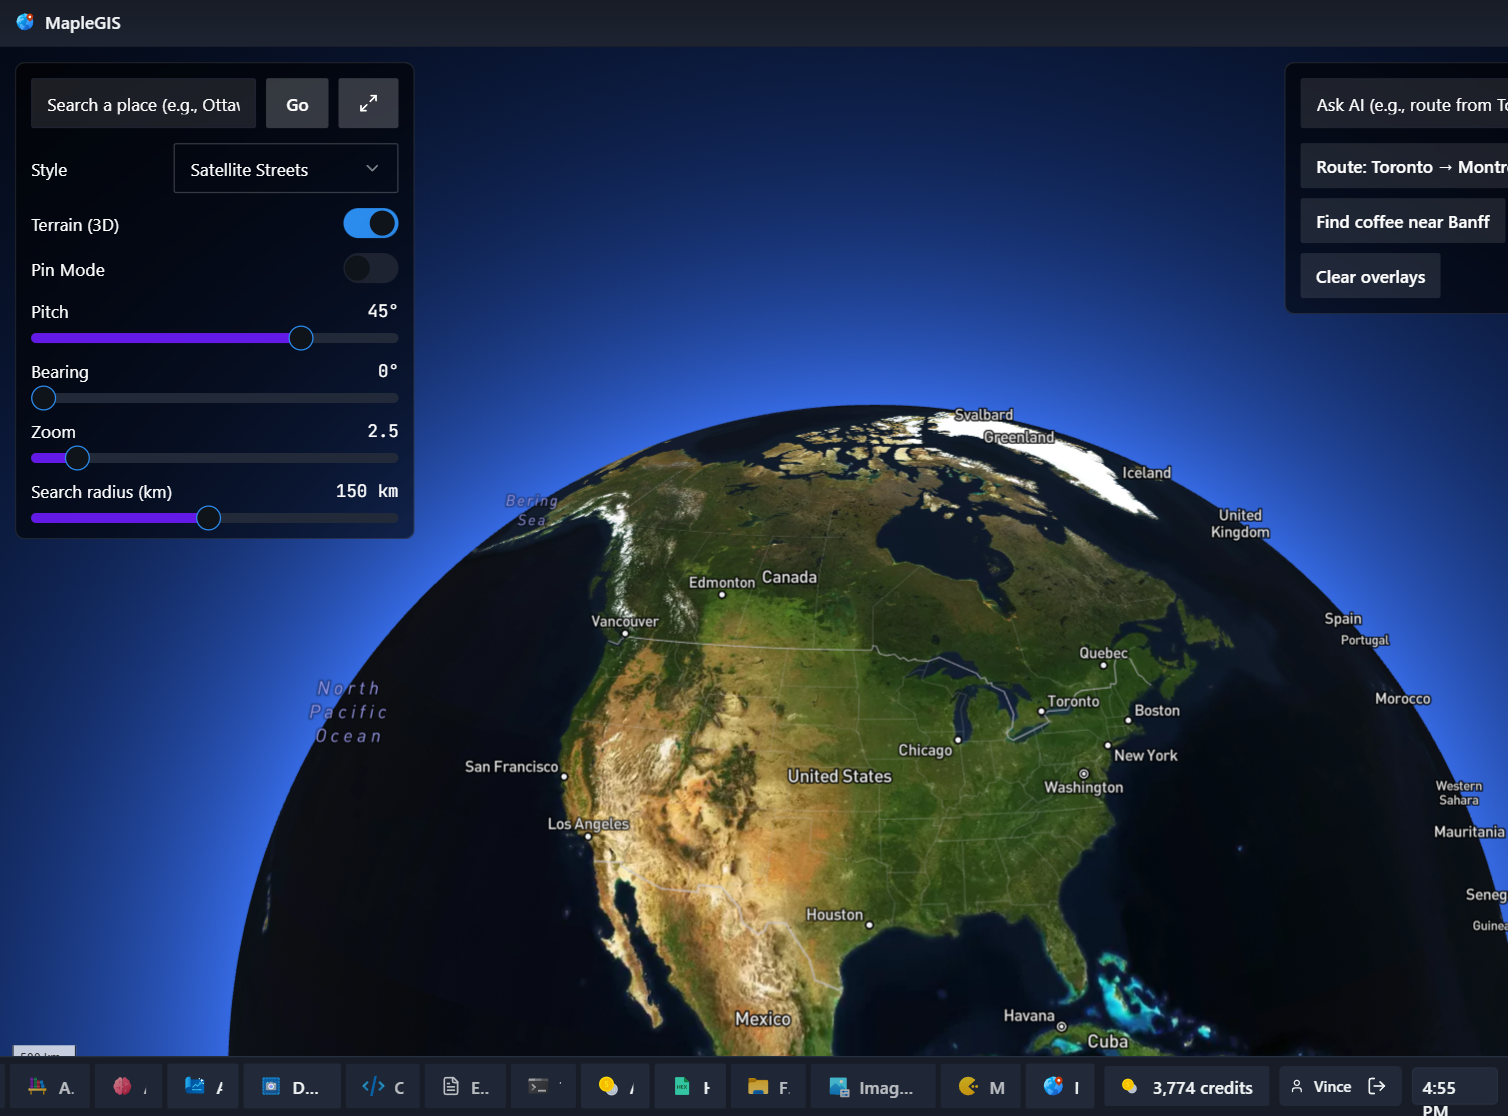This screenshot has height=1116, width=1508.
Task: Click the Bearing slider handle
Action: pos(44,398)
